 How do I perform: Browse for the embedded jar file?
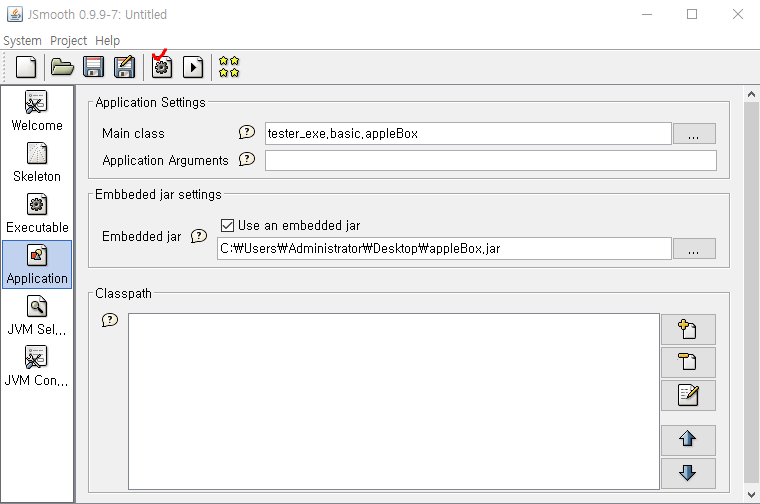[x=694, y=249]
